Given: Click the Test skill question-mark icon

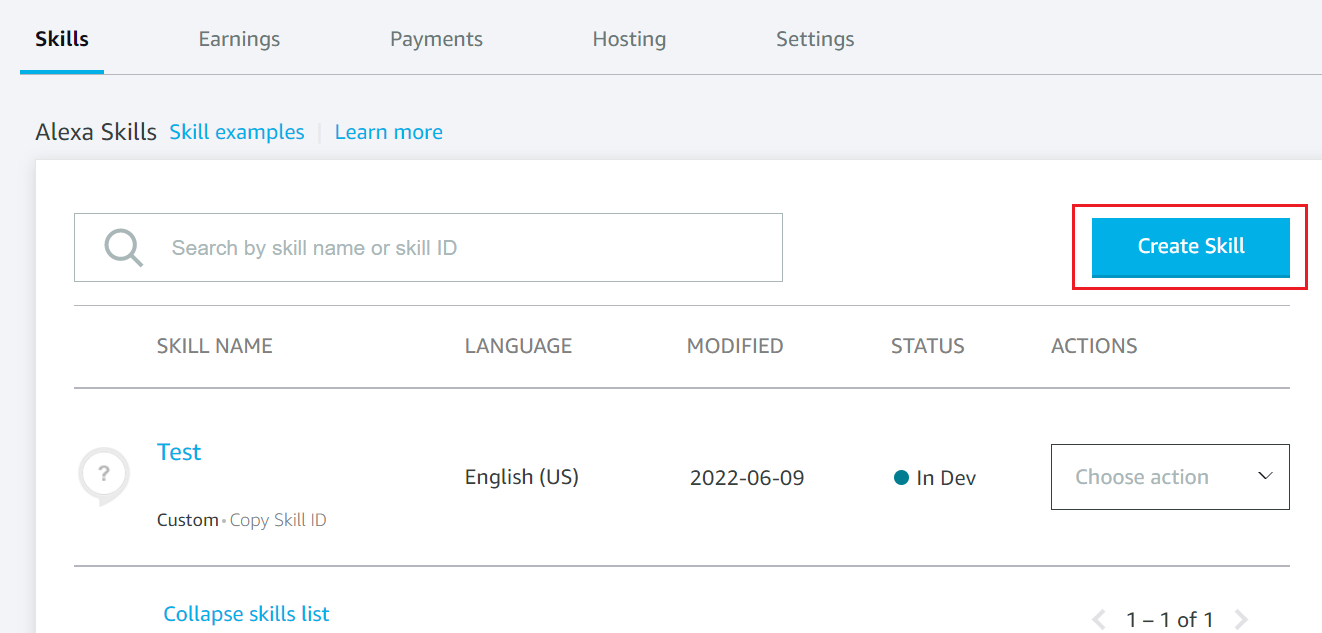Looking at the screenshot, I should click(x=104, y=477).
